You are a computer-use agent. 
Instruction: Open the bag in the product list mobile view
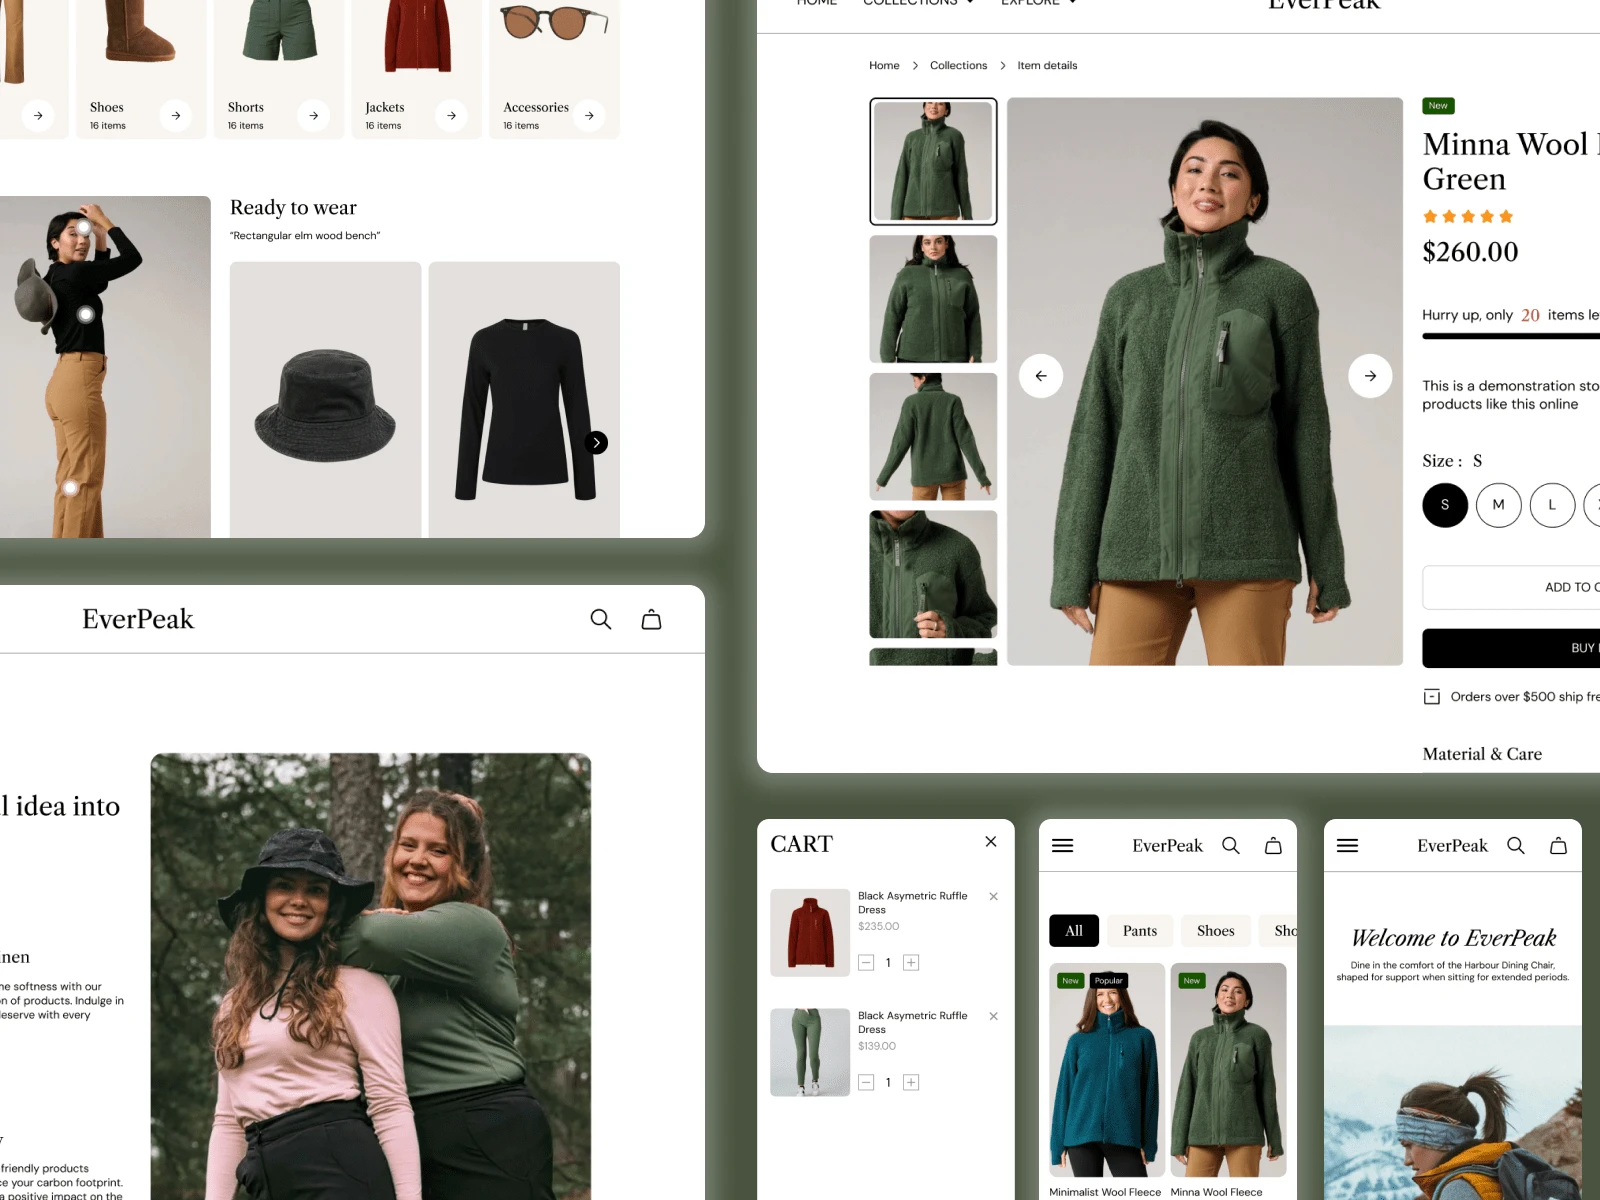[x=1273, y=846]
